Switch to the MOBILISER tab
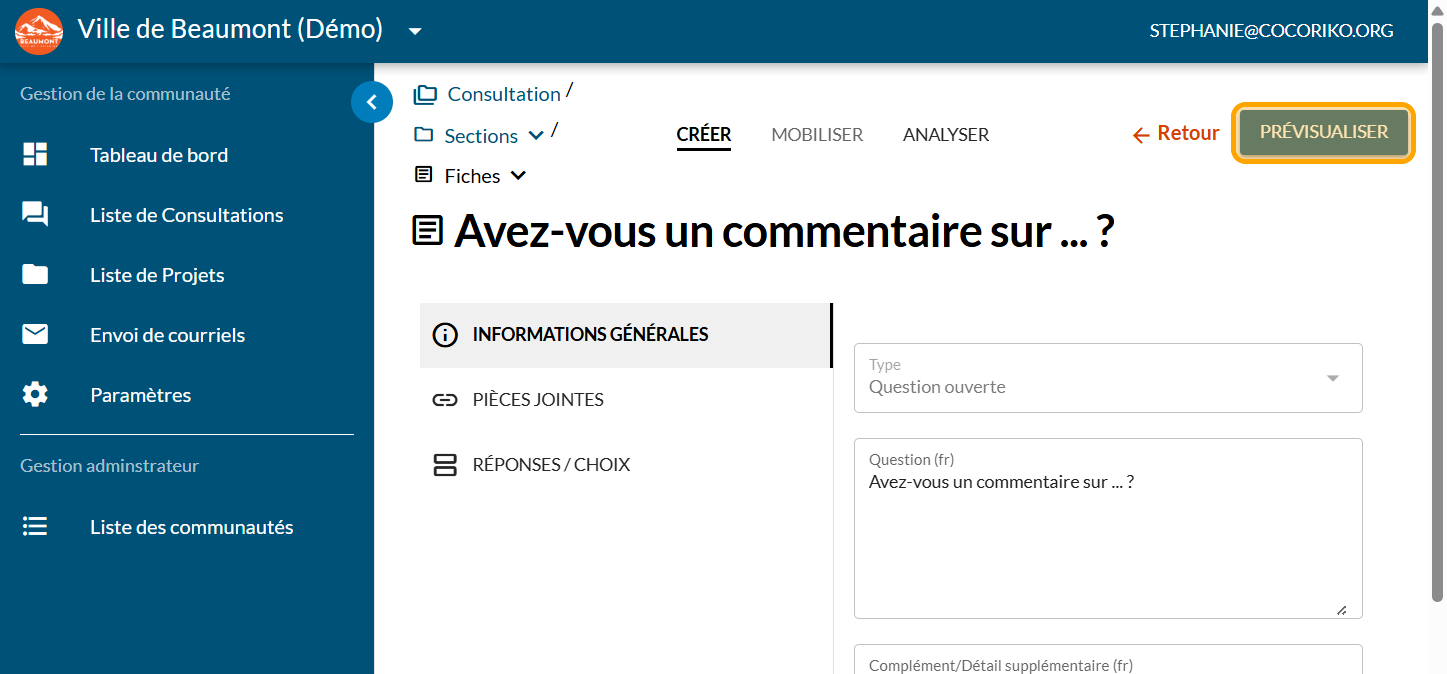Viewport: 1447px width, 674px height. point(817,135)
